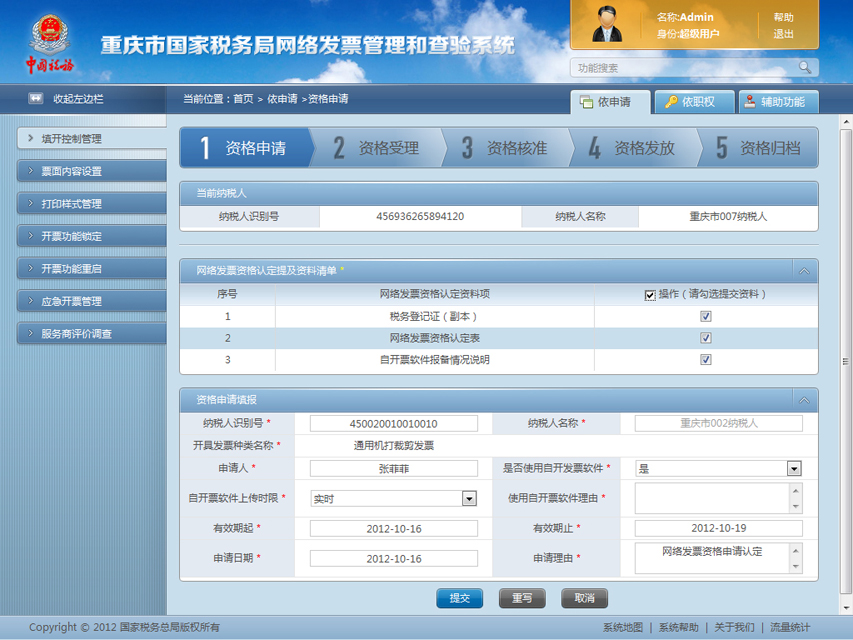Click 依申请 in the breadcrumb

pyautogui.click(x=282, y=99)
